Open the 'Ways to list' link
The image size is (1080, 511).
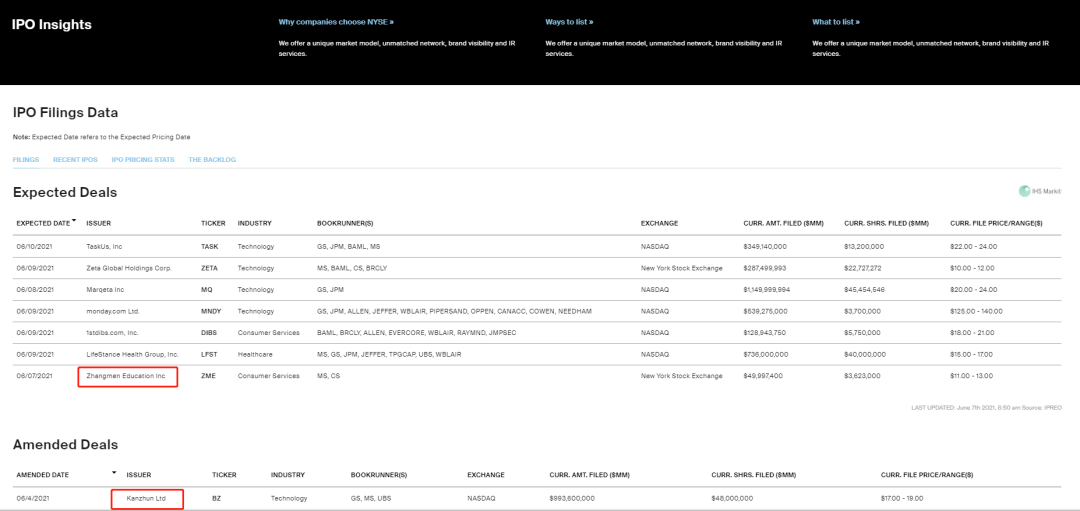[569, 22]
